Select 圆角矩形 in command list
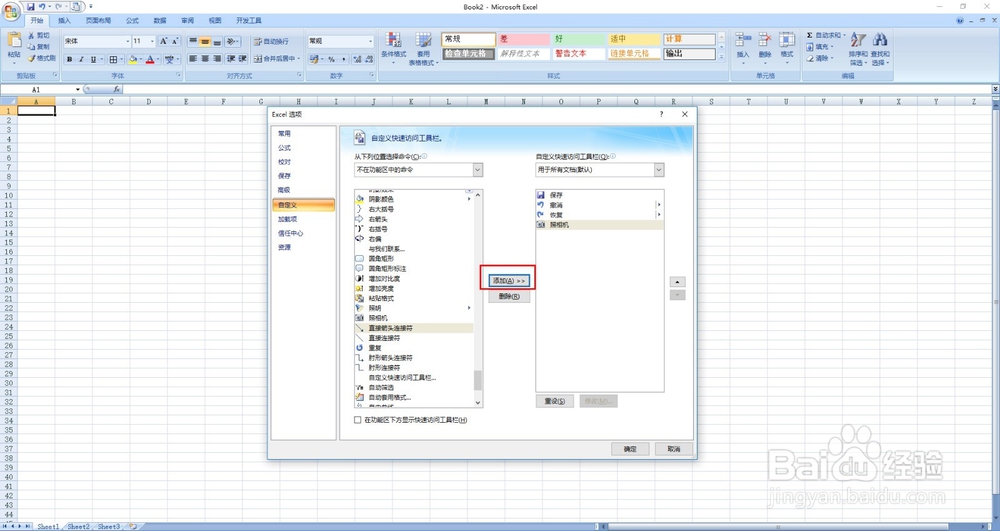Screen dimensions: 1000x531 (x=414, y=259)
